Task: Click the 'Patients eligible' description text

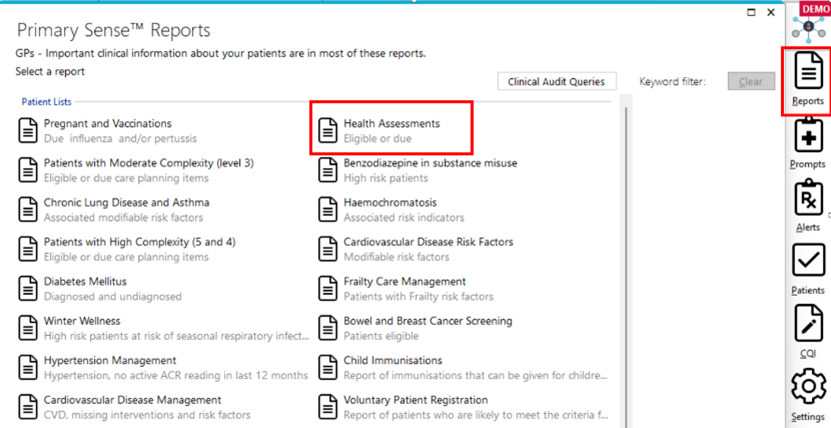Action: pyautogui.click(x=381, y=336)
